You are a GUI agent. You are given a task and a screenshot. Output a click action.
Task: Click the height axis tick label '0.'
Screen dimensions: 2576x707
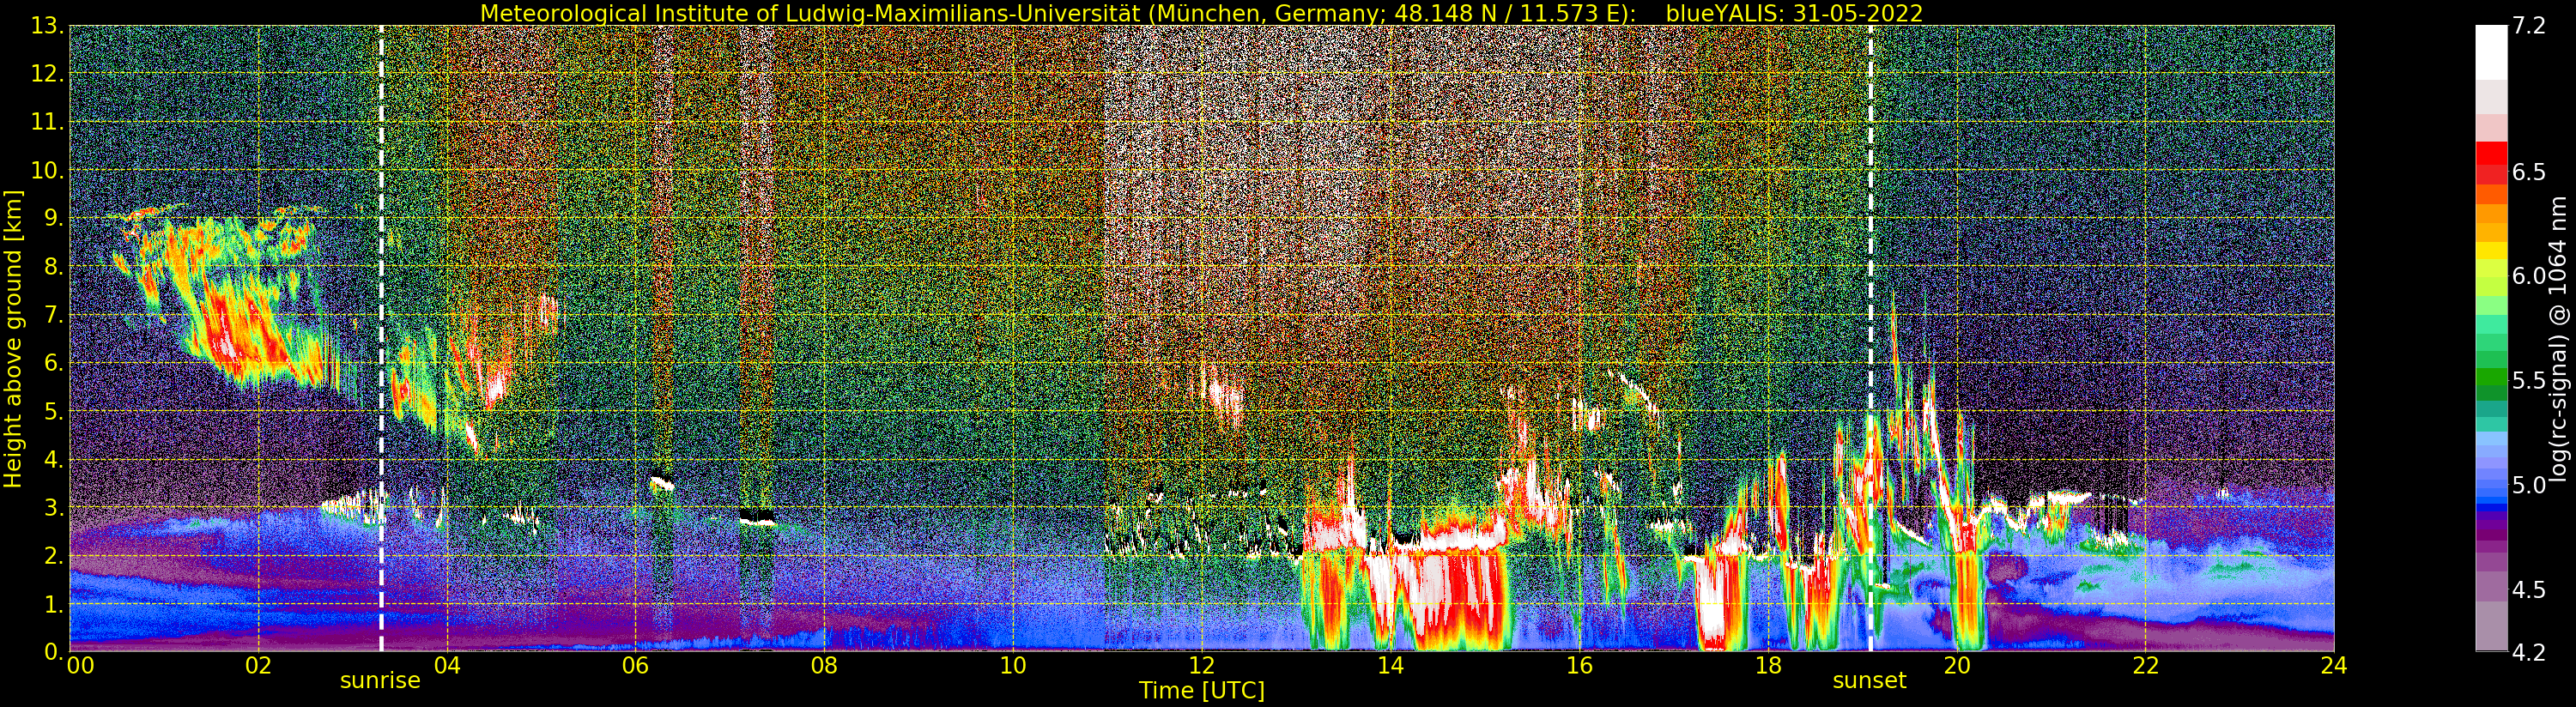point(53,651)
